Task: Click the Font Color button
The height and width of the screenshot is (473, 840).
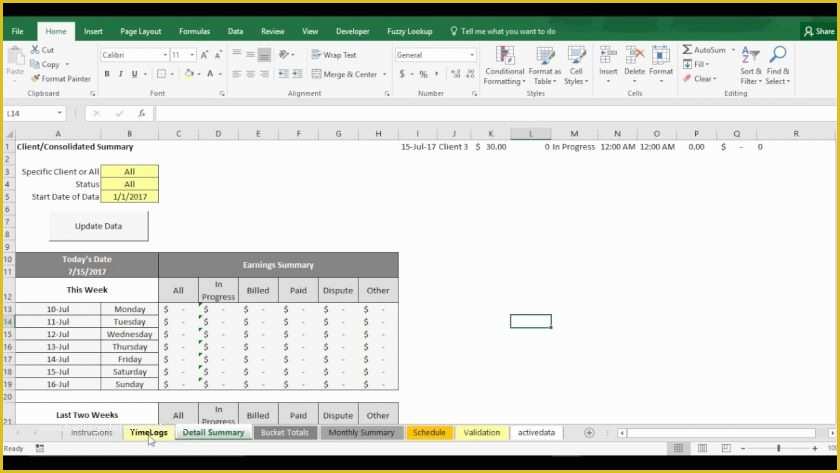Action: (211, 74)
